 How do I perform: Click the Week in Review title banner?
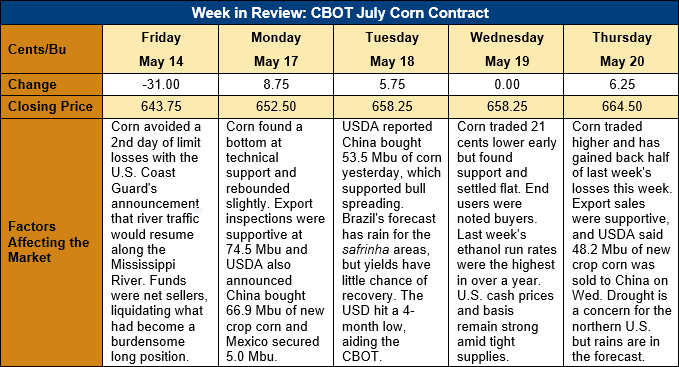340,13
